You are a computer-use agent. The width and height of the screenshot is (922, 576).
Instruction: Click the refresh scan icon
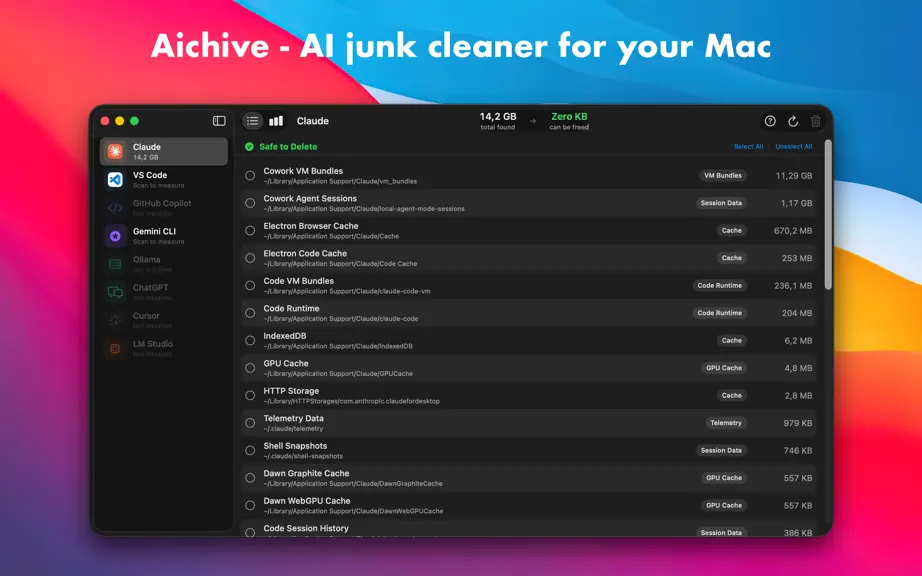click(x=793, y=121)
